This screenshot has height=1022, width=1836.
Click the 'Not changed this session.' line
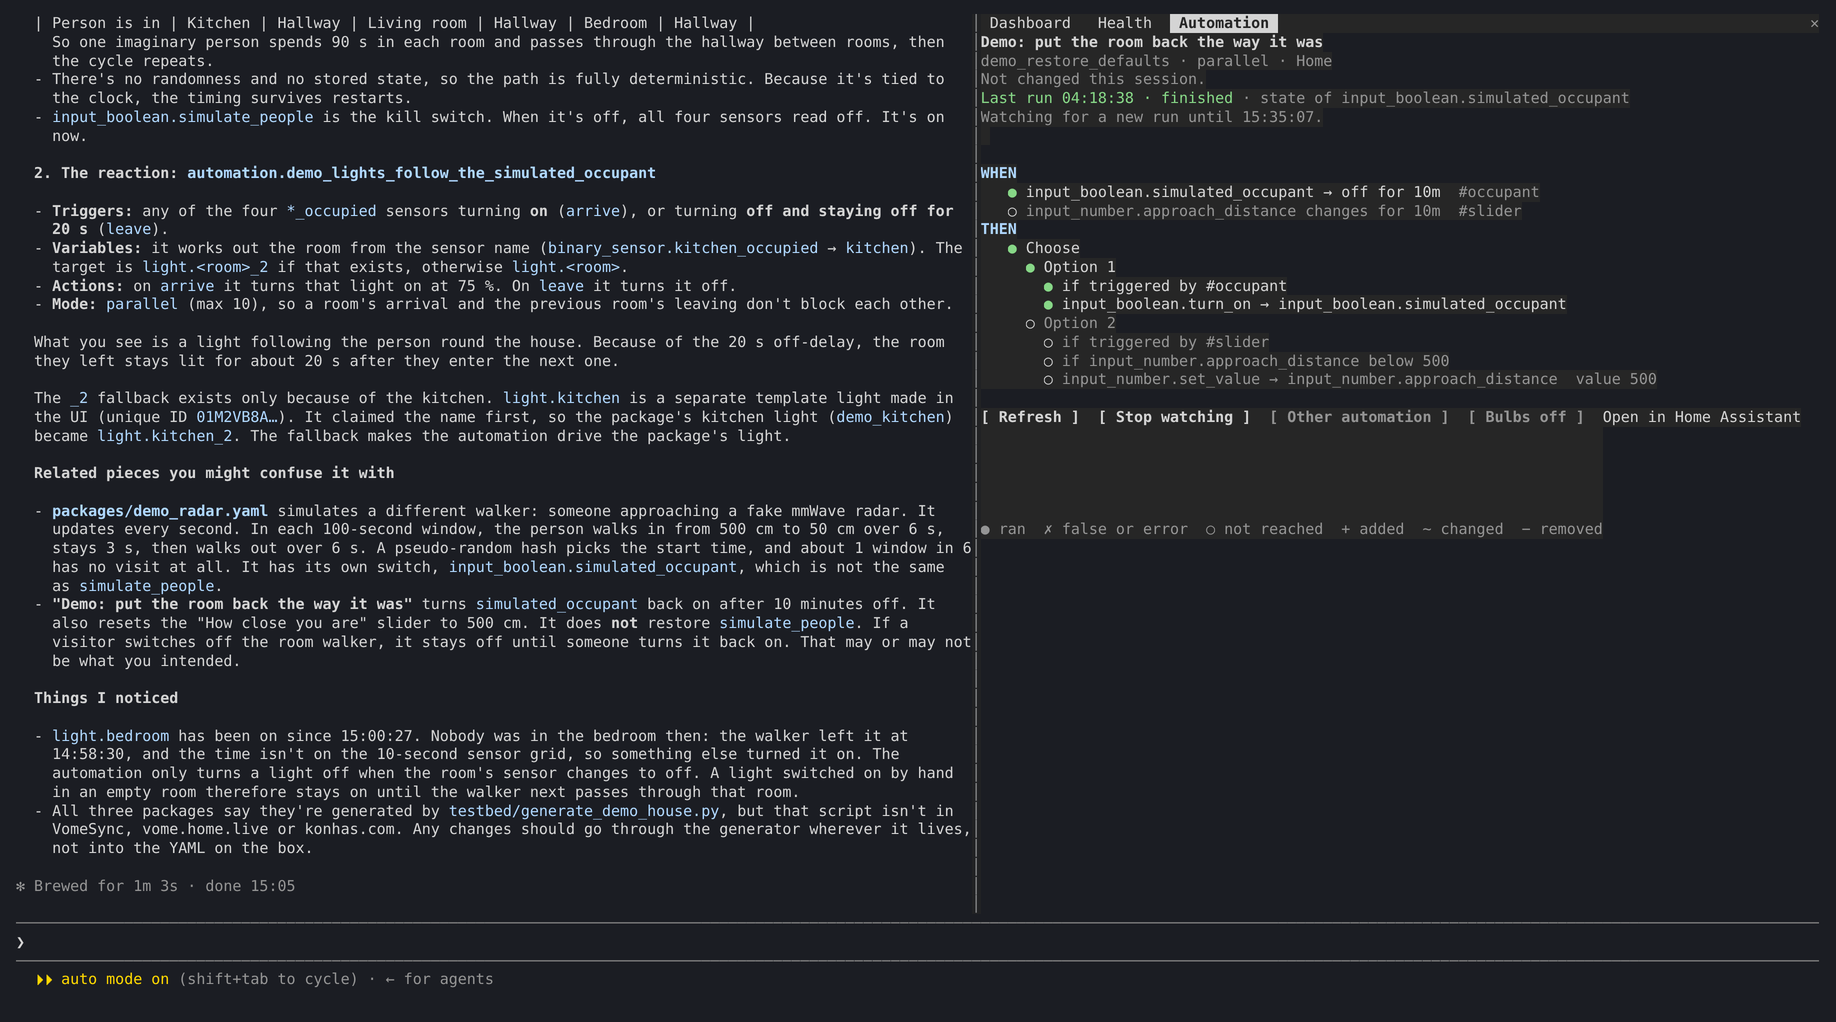point(1093,79)
